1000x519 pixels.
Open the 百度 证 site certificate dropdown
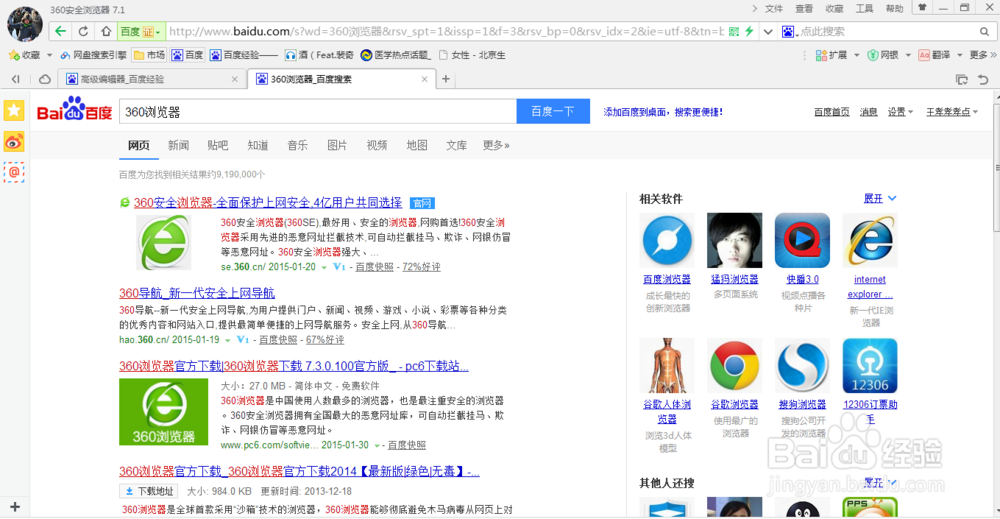[140, 31]
